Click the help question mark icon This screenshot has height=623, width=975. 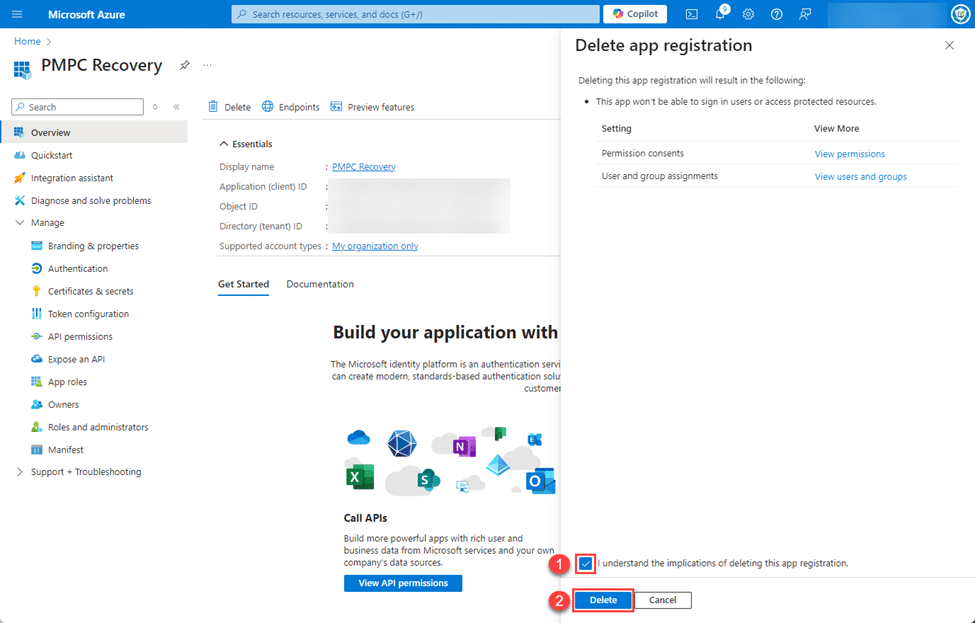(x=777, y=14)
